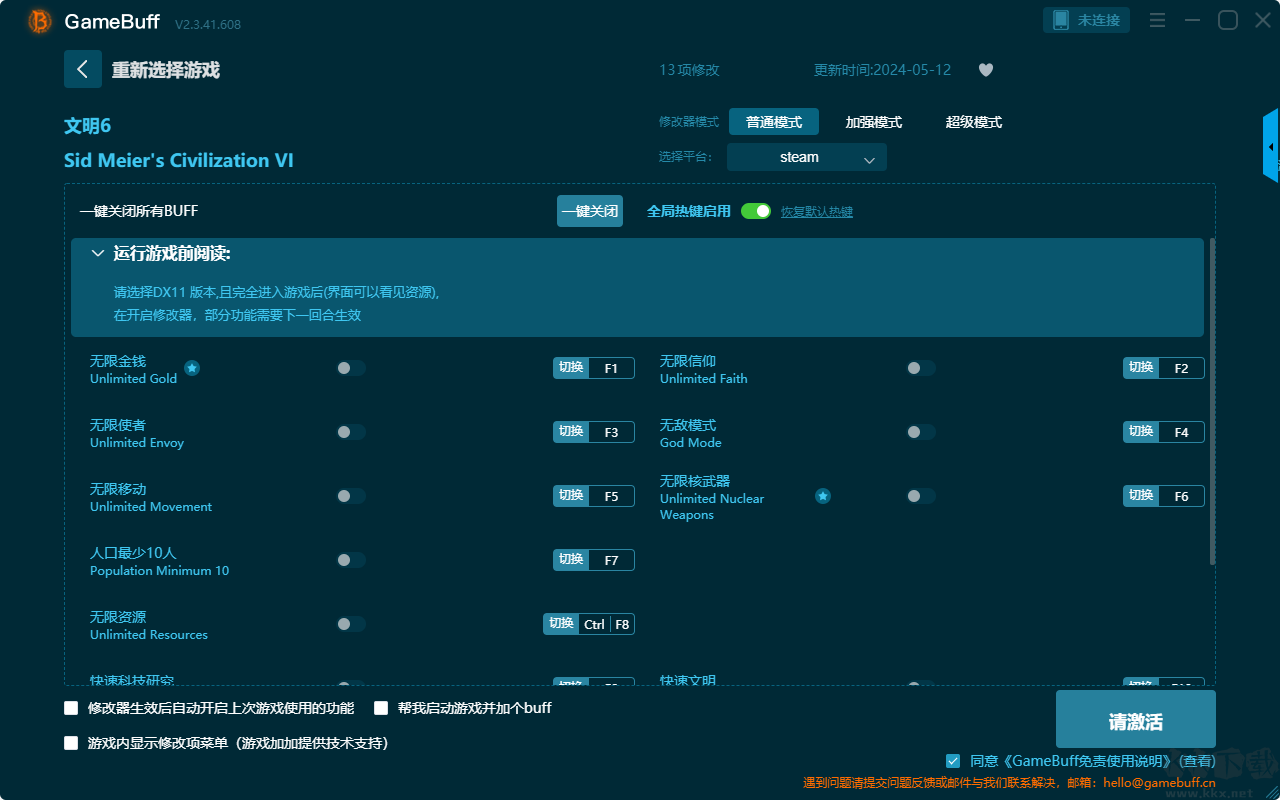Toggle Unlimited Gold switch
Image resolution: width=1280 pixels, height=800 pixels.
(351, 368)
